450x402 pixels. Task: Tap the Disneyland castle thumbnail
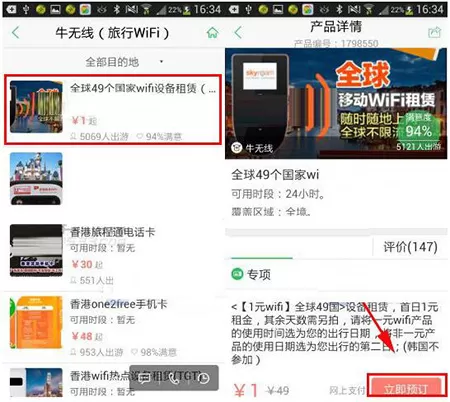tap(36, 178)
